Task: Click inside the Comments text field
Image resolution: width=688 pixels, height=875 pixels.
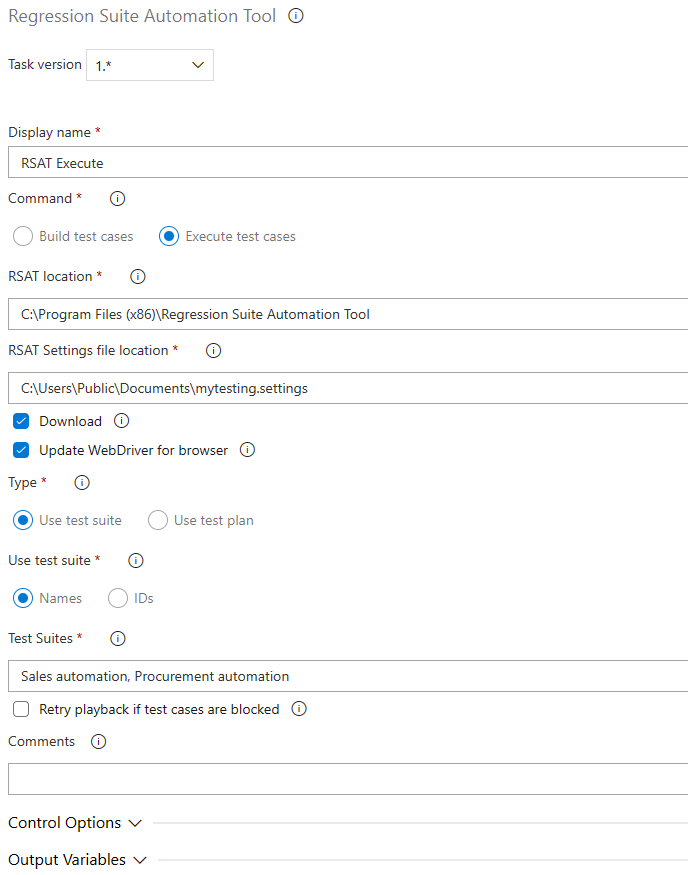Action: (300, 779)
